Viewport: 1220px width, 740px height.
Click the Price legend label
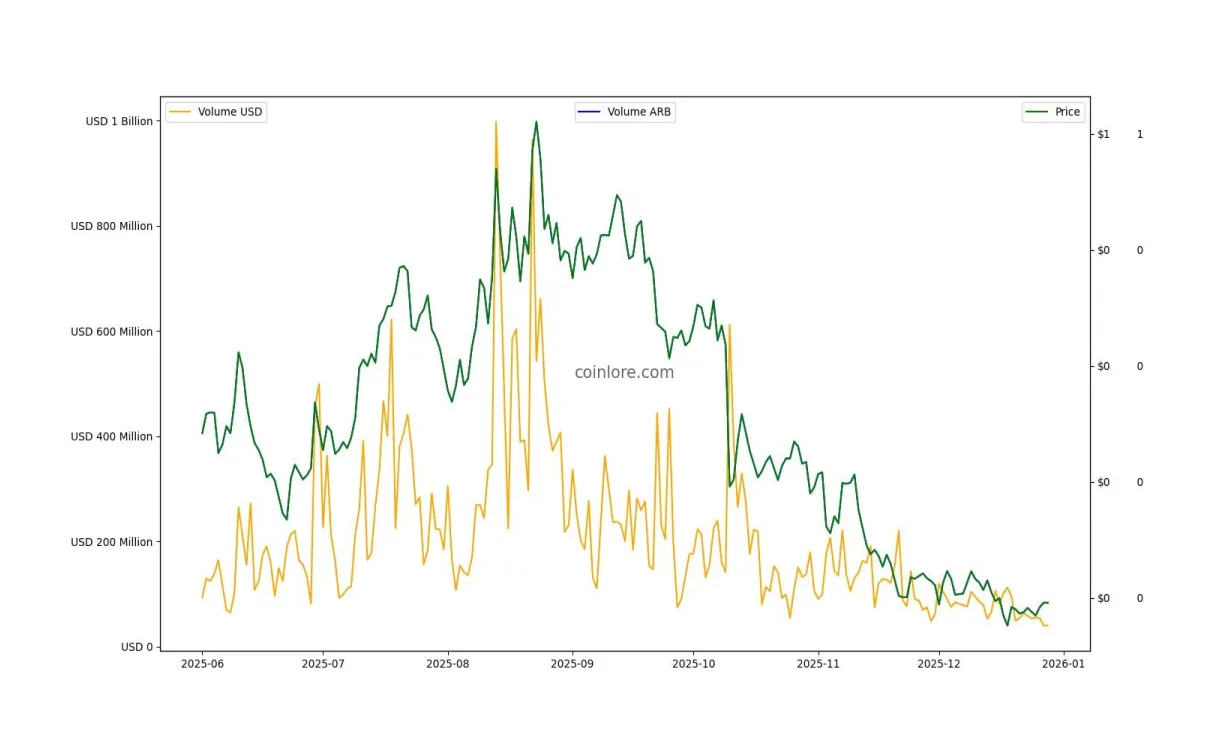(x=1067, y=112)
